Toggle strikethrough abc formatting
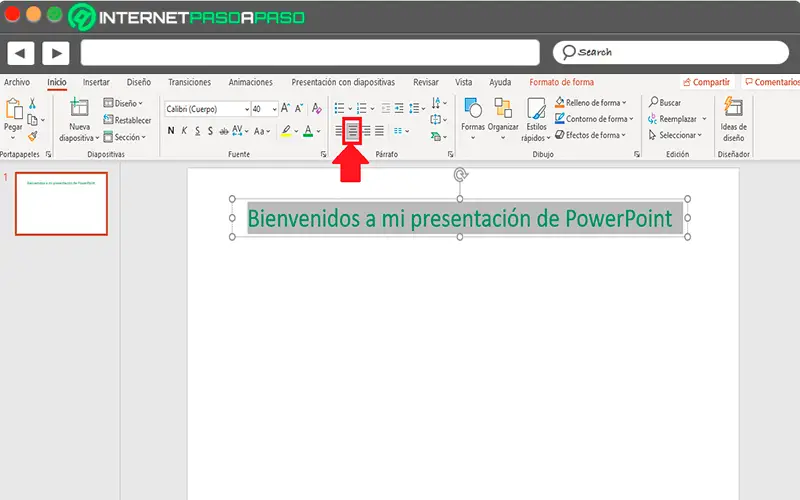The width and height of the screenshot is (800, 500). tap(223, 131)
